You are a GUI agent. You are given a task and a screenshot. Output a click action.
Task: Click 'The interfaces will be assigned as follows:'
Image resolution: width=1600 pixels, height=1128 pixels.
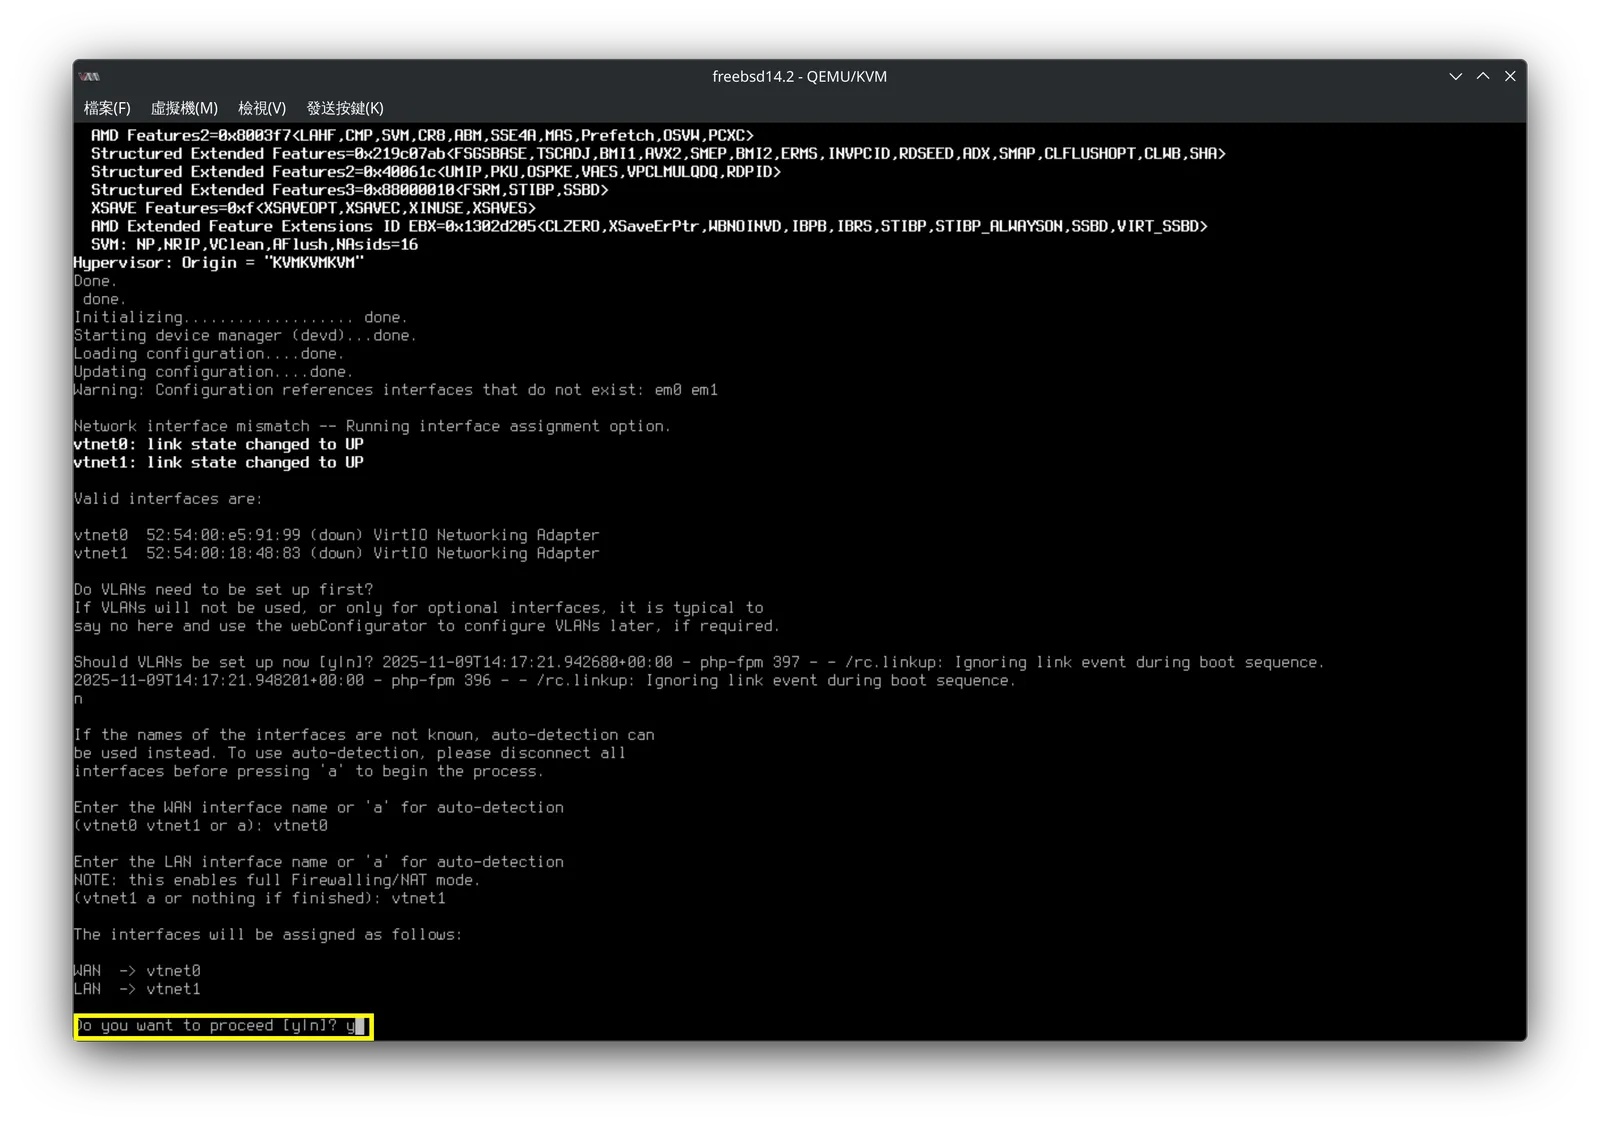click(268, 935)
